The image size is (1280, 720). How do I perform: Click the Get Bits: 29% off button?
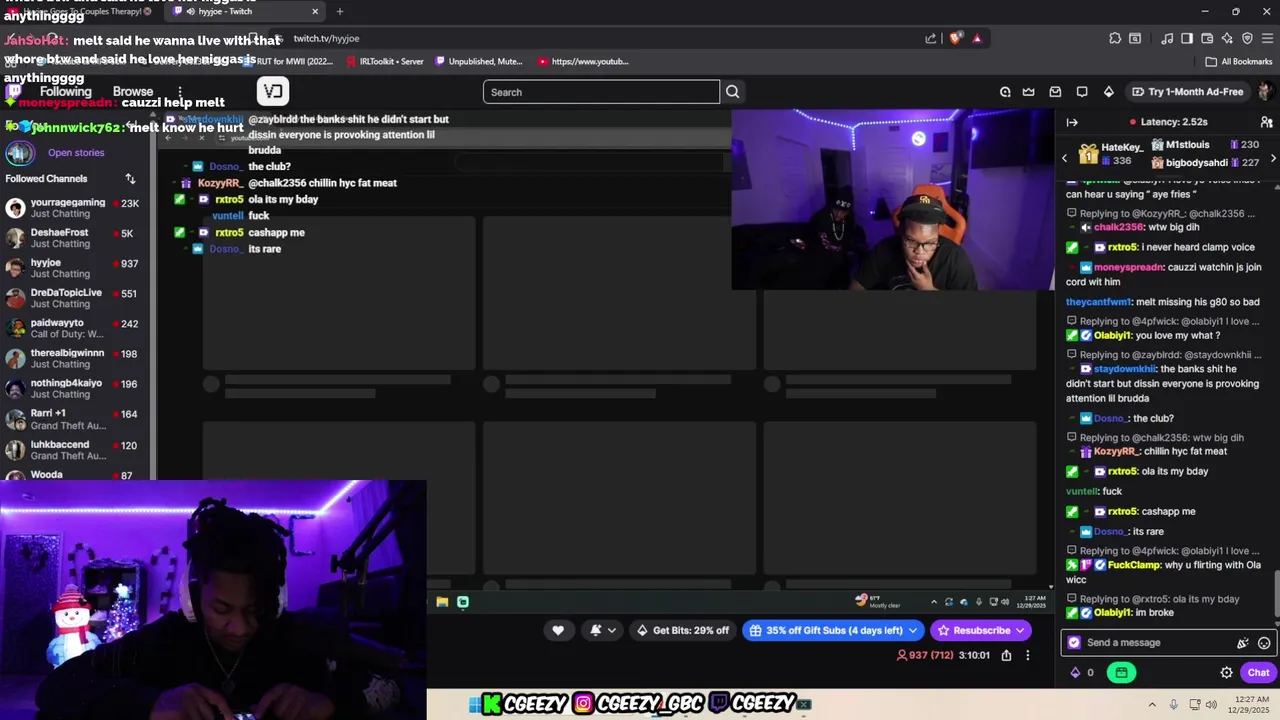[681, 630]
